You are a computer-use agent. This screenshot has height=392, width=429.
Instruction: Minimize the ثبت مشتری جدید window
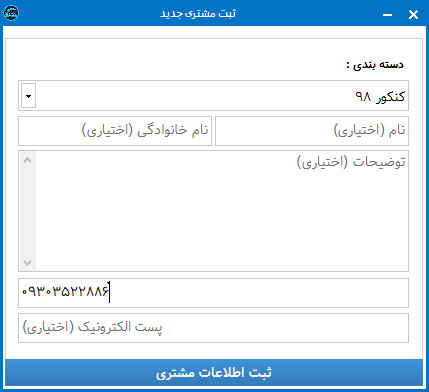click(387, 15)
